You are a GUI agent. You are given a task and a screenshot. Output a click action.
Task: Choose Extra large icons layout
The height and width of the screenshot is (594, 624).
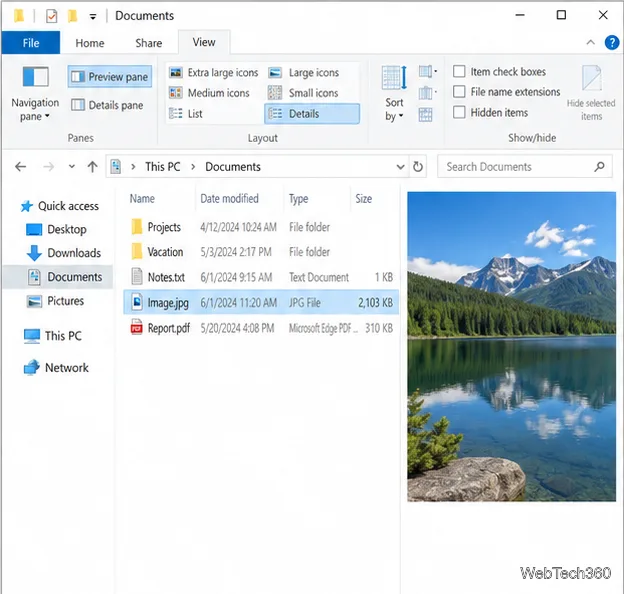pyautogui.click(x=213, y=72)
